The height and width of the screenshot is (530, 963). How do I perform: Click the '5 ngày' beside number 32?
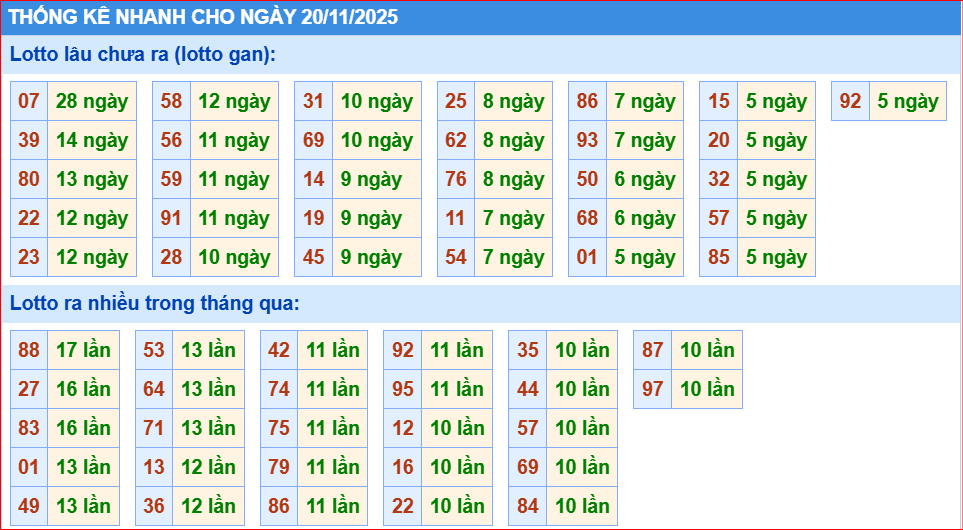click(776, 179)
